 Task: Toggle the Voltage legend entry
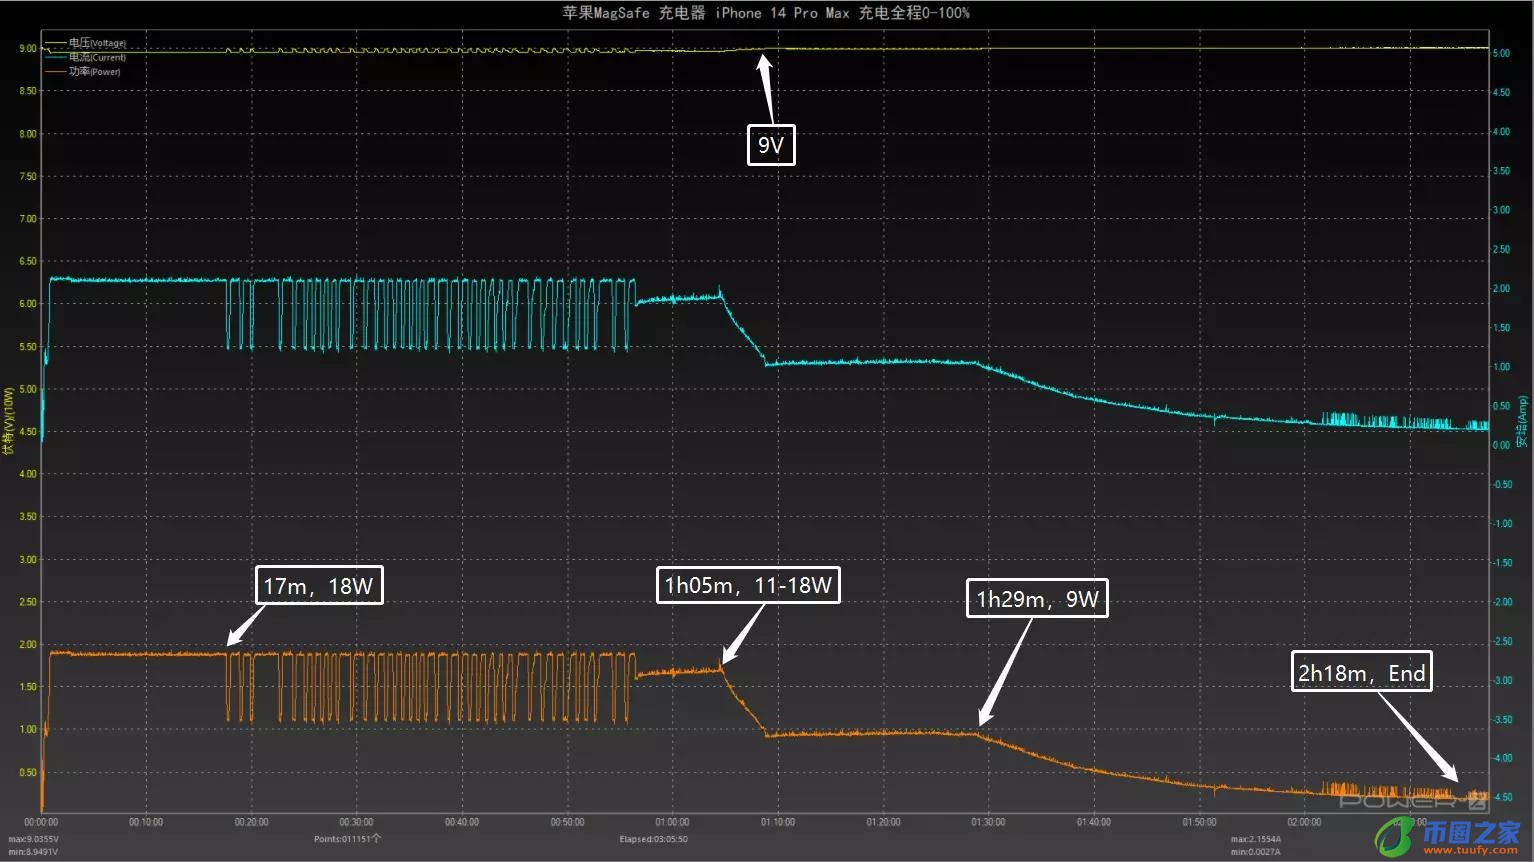[97, 43]
